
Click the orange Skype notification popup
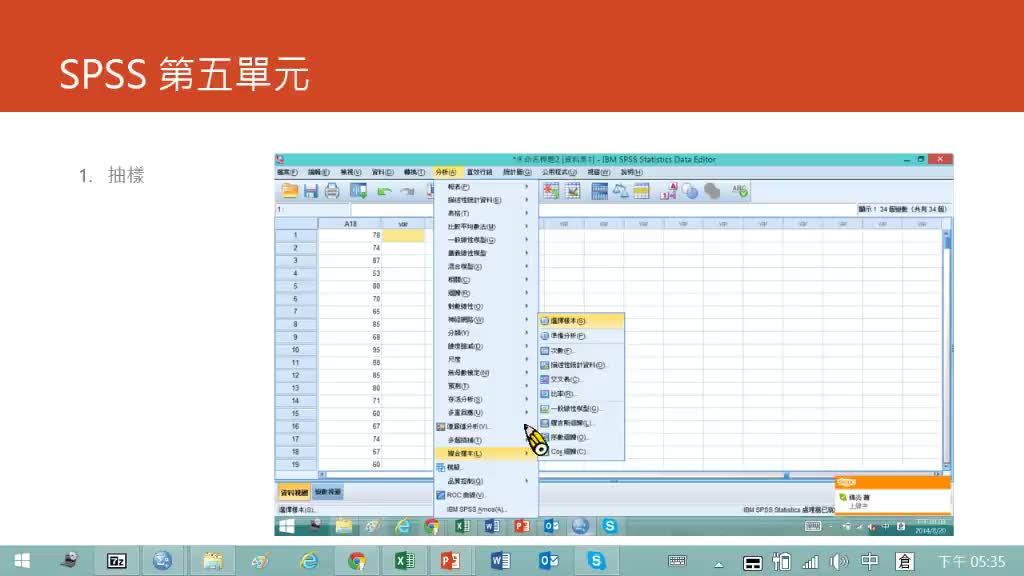click(893, 496)
